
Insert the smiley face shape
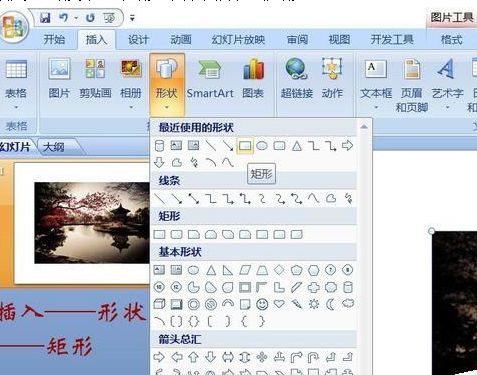262,304
